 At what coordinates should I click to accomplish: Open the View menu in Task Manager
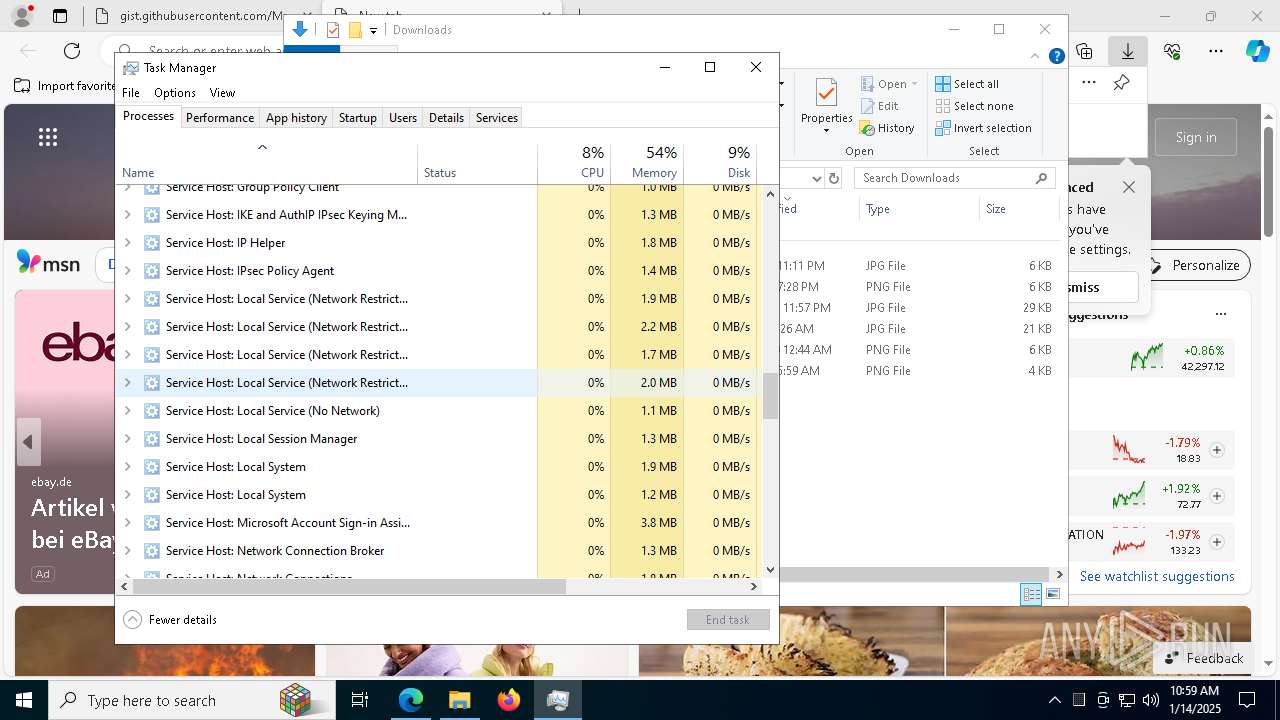222,93
